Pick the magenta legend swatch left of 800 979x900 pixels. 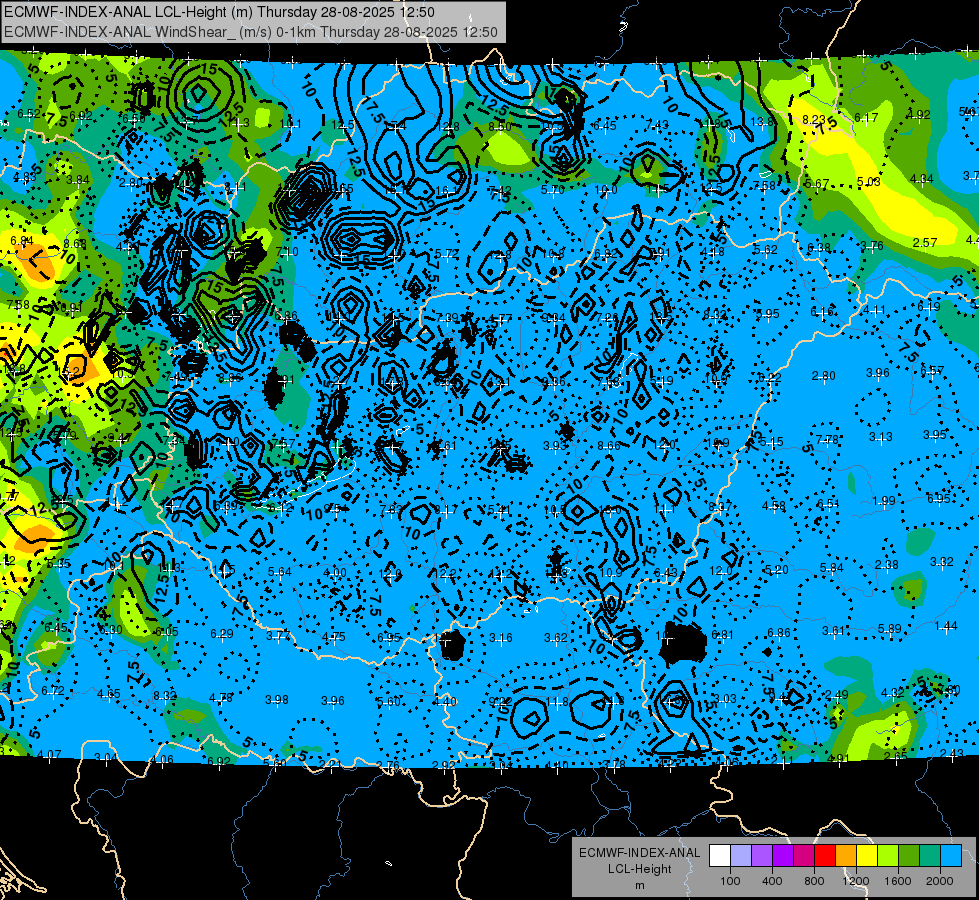(x=804, y=856)
